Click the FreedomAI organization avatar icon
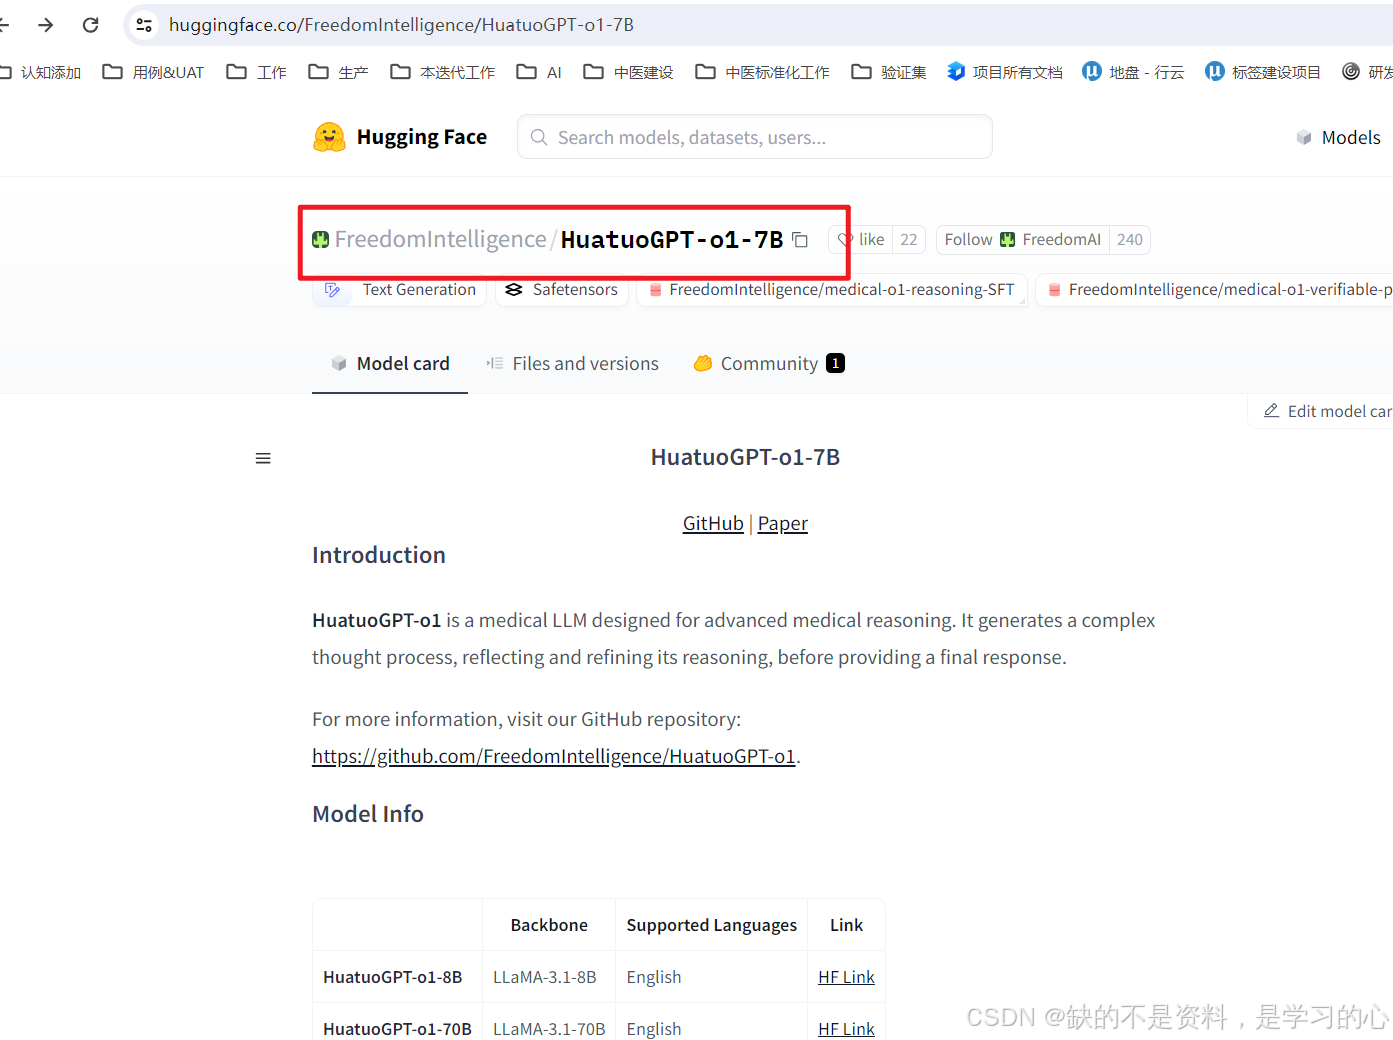 pyautogui.click(x=1007, y=240)
